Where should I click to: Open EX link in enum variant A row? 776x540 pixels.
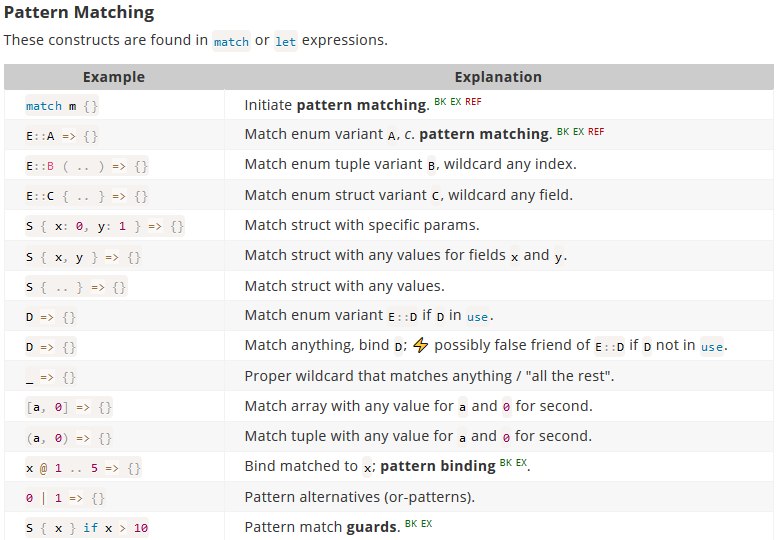578,131
